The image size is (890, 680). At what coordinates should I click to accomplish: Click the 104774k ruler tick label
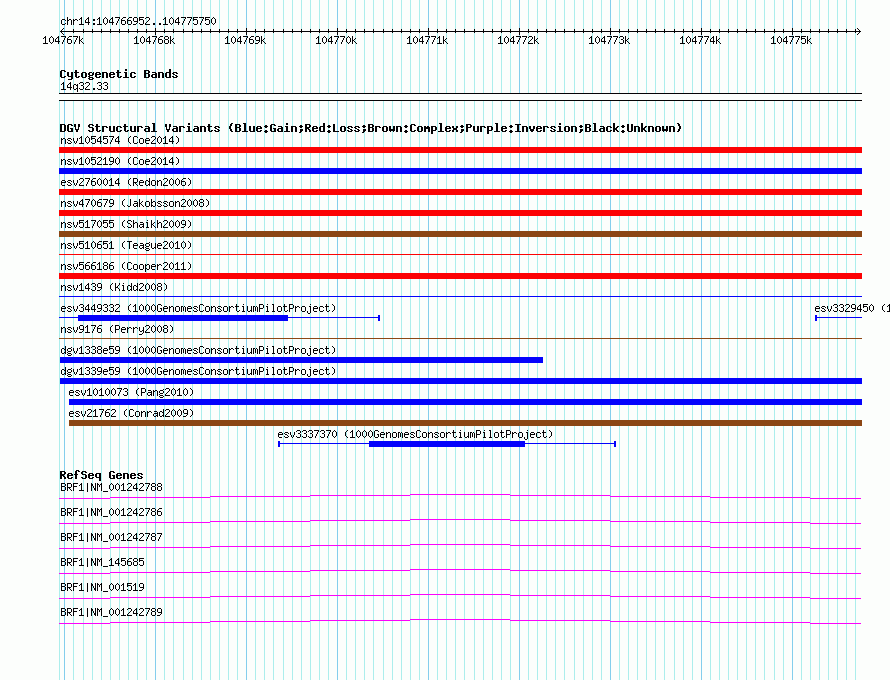coord(700,40)
